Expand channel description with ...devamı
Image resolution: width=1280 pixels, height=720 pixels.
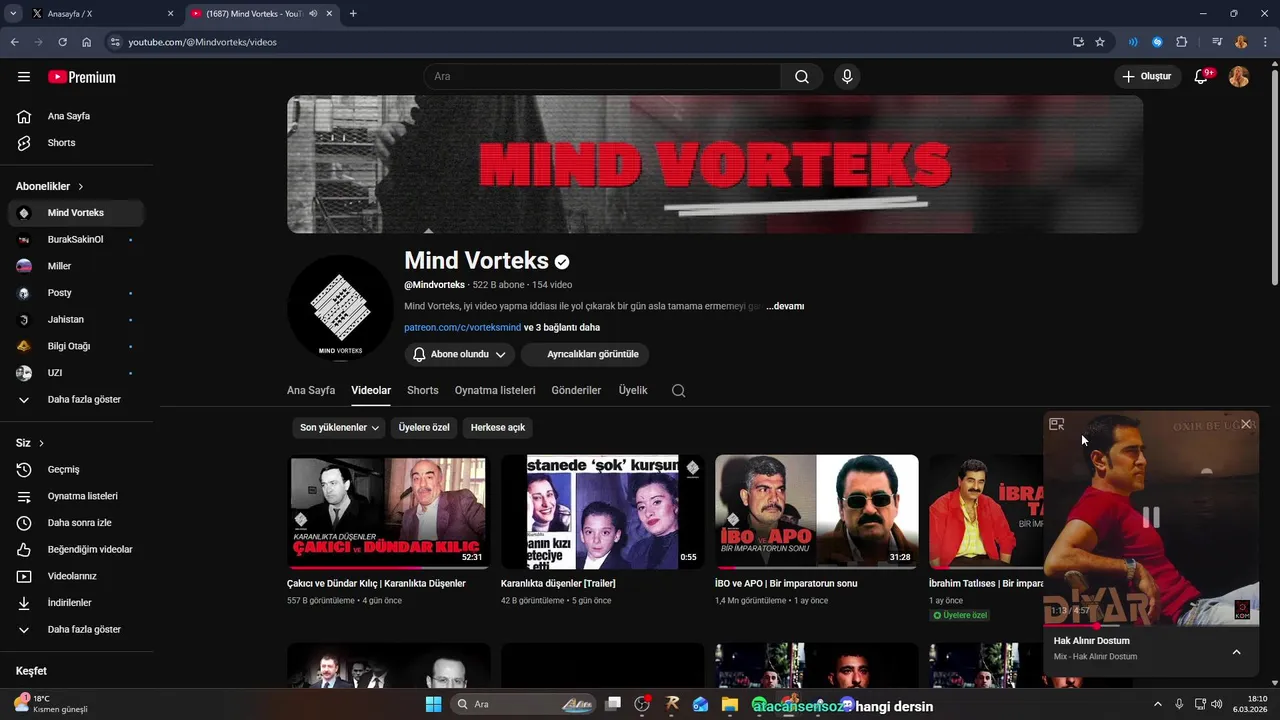(785, 306)
